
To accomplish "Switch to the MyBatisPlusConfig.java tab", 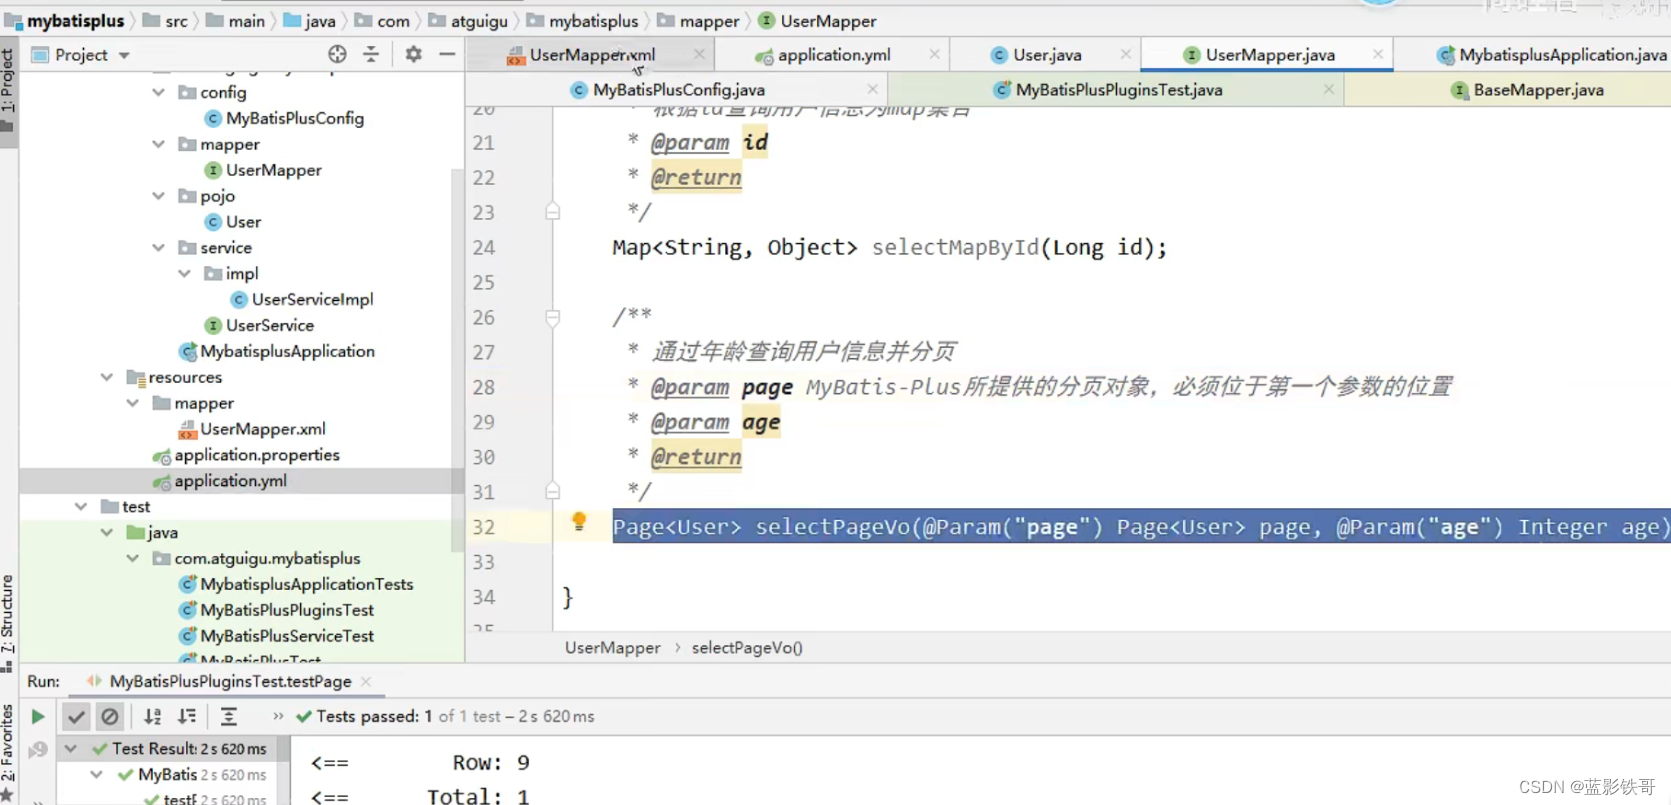I will pyautogui.click(x=678, y=90).
